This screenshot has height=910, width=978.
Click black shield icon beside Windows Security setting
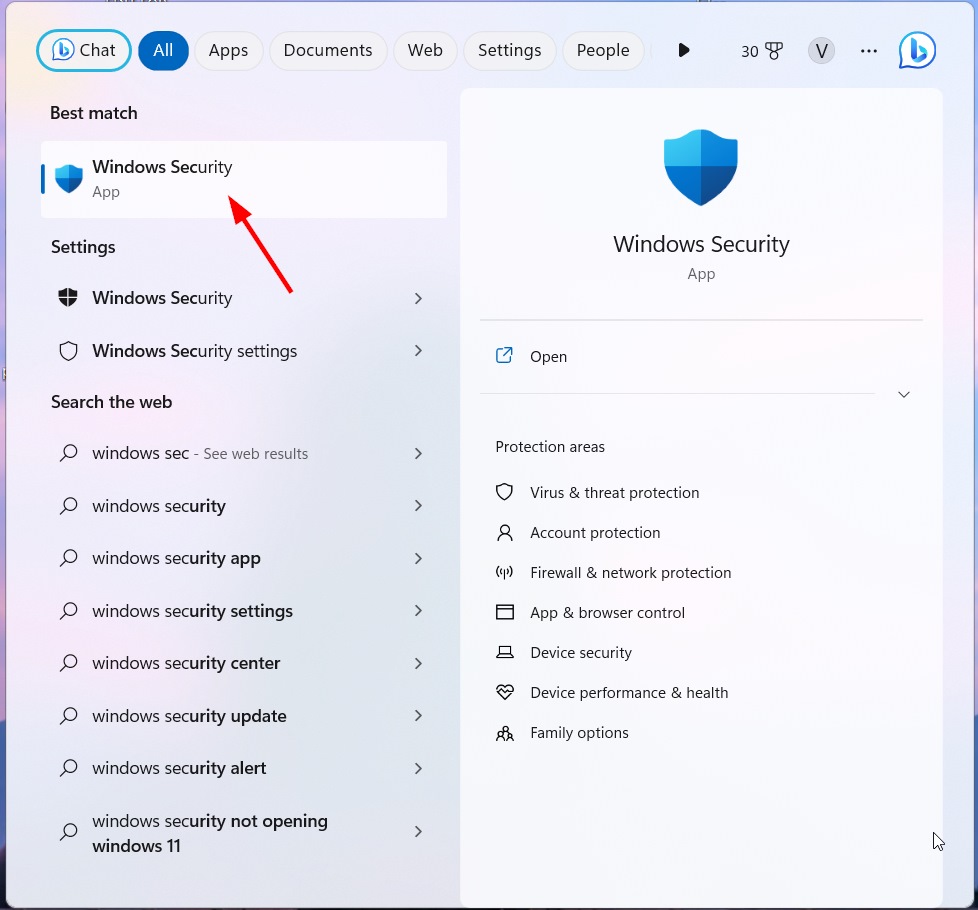(68, 298)
